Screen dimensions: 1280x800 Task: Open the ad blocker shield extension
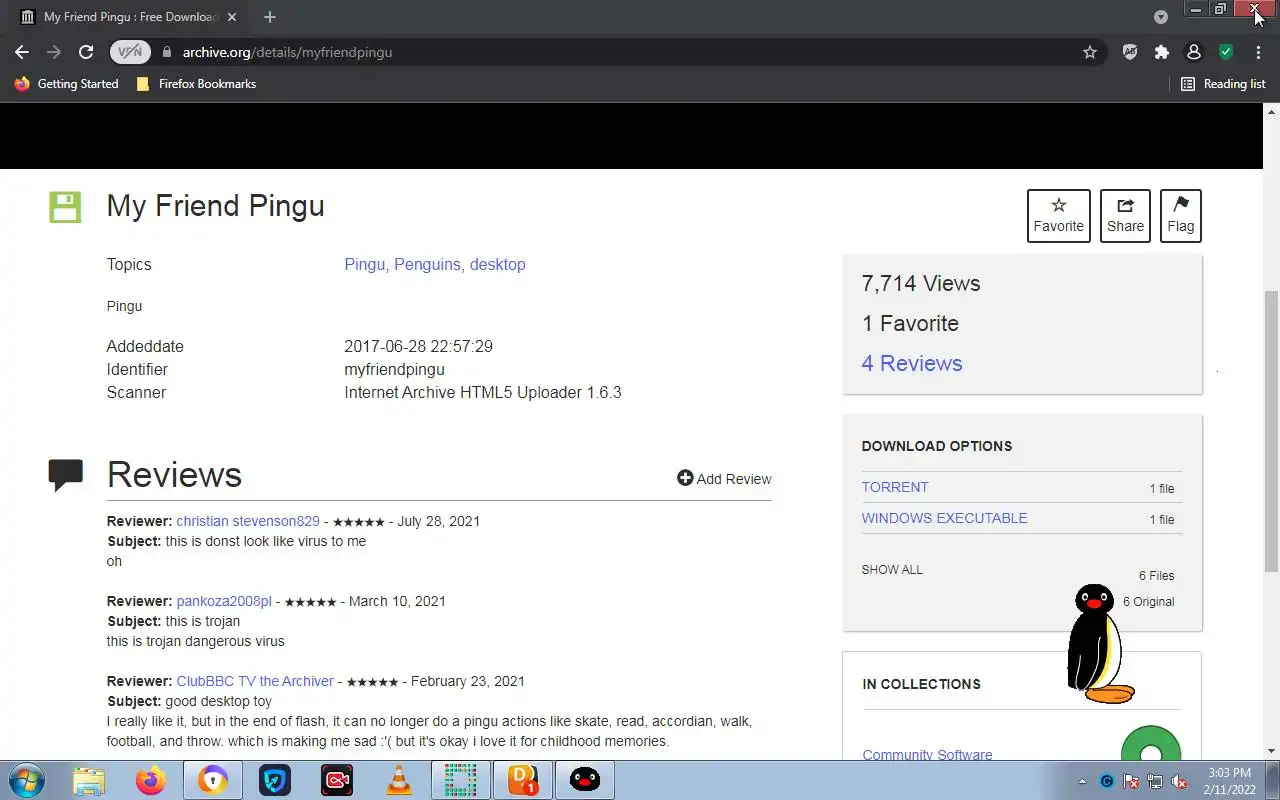tap(1130, 52)
